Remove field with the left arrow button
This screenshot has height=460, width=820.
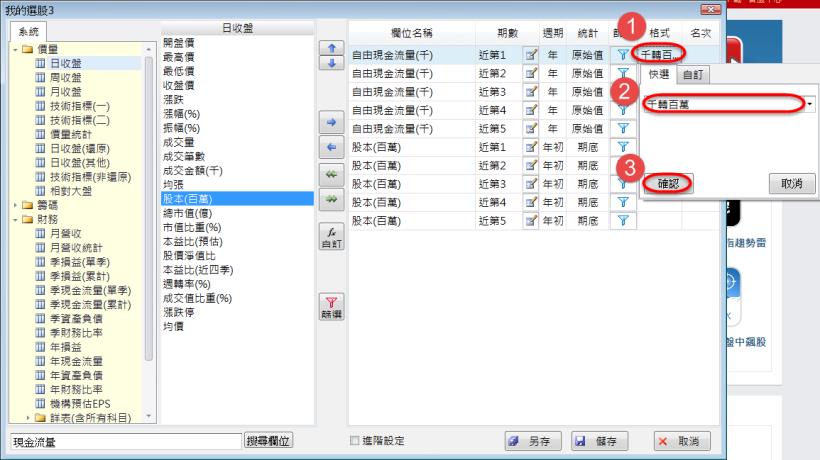332,147
